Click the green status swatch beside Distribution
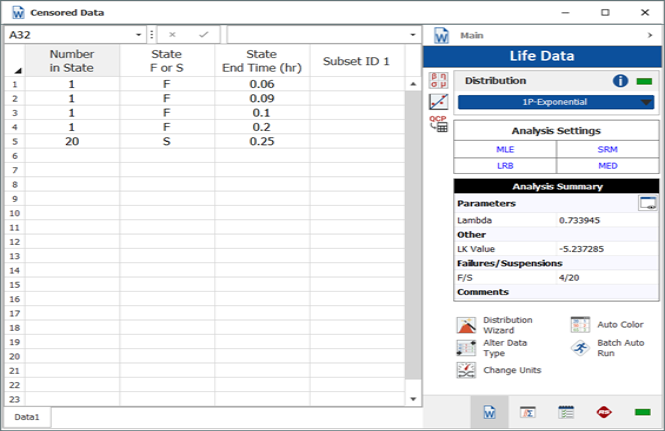This screenshot has height=431, width=665. 644,81
